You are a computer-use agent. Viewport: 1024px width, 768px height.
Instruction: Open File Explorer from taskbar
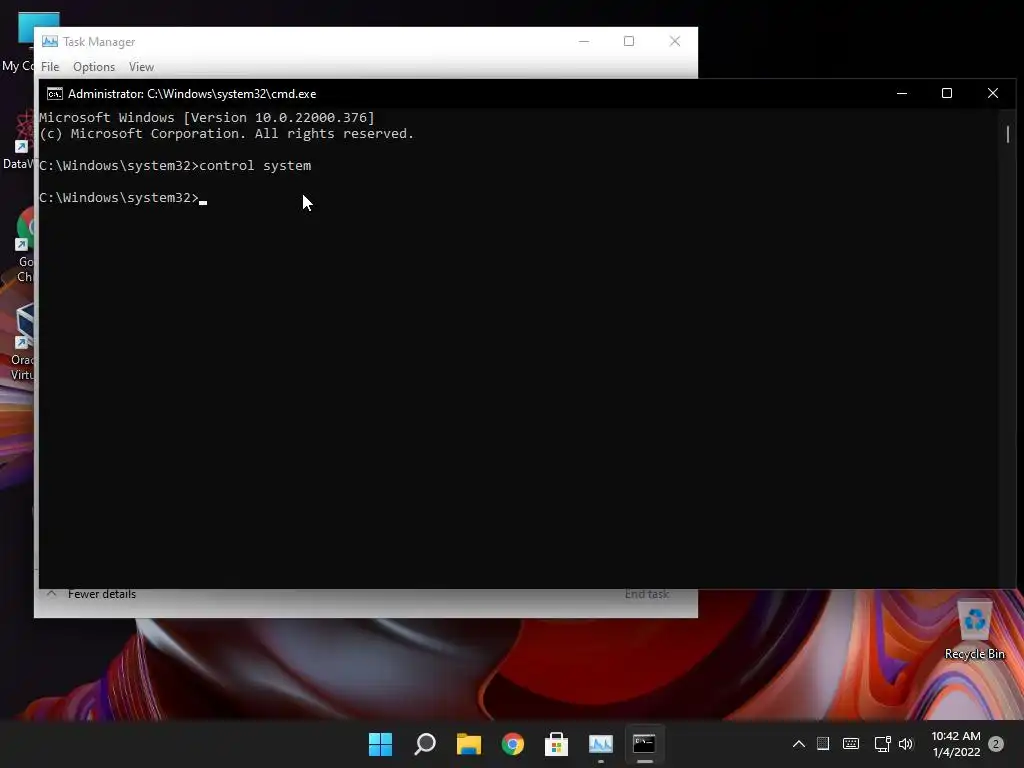469,744
